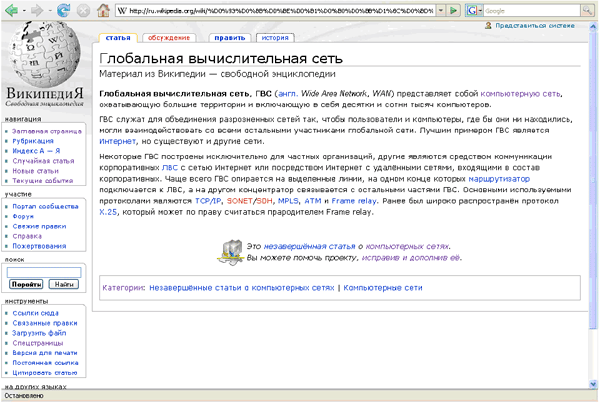Open the Постоянная ссылка link
The height and width of the screenshot is (403, 600).
[45, 363]
